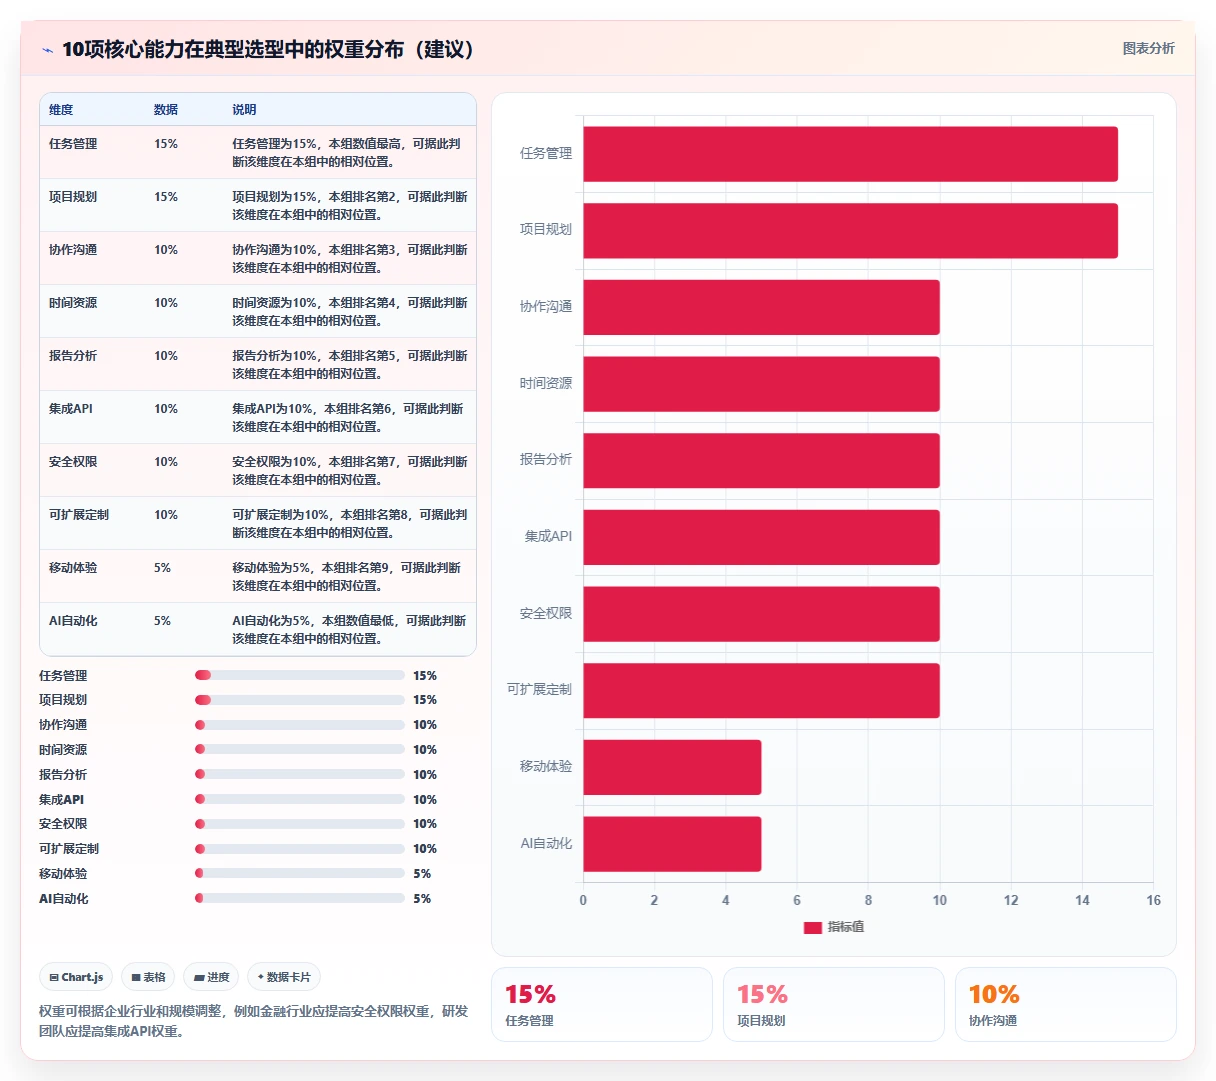Click the AI自动化 progress bar
The image size is (1216, 1081).
pos(300,898)
